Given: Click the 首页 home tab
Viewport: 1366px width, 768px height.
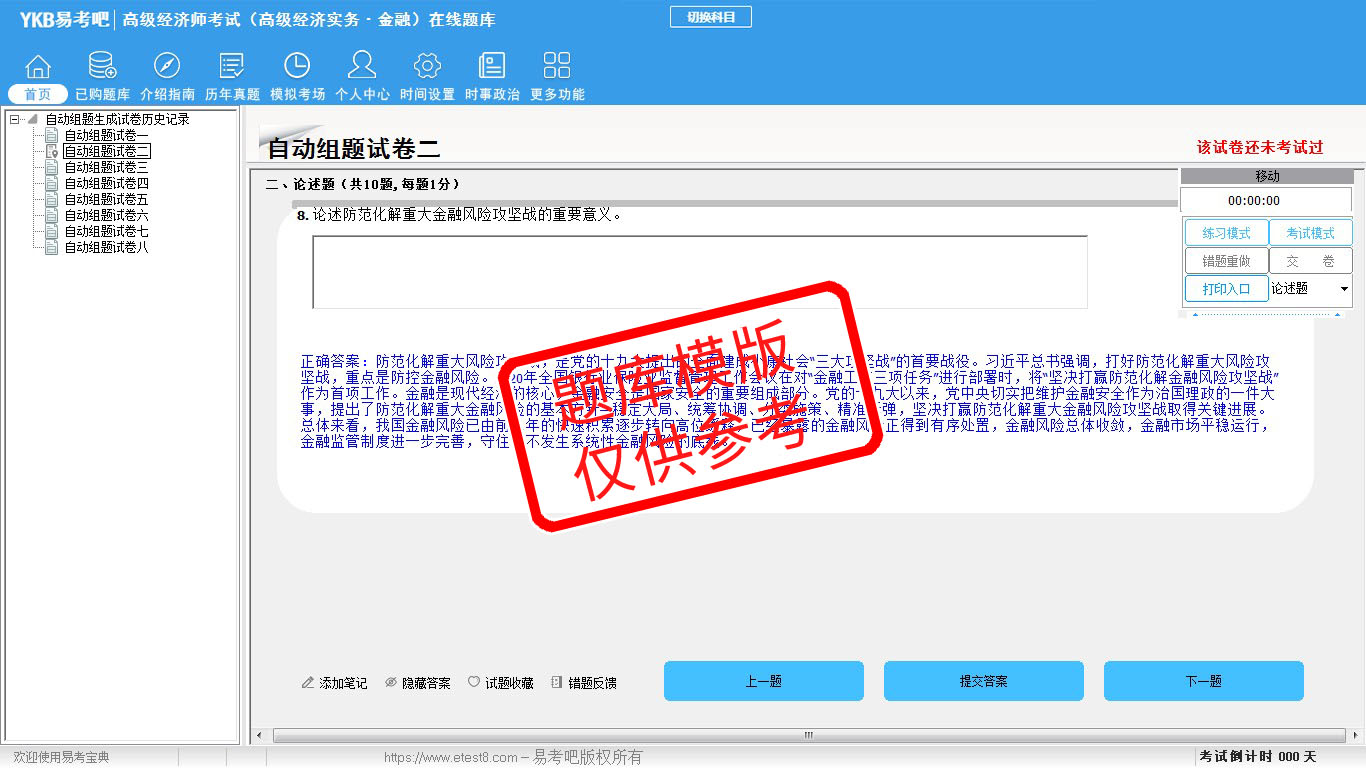Looking at the screenshot, I should (38, 94).
